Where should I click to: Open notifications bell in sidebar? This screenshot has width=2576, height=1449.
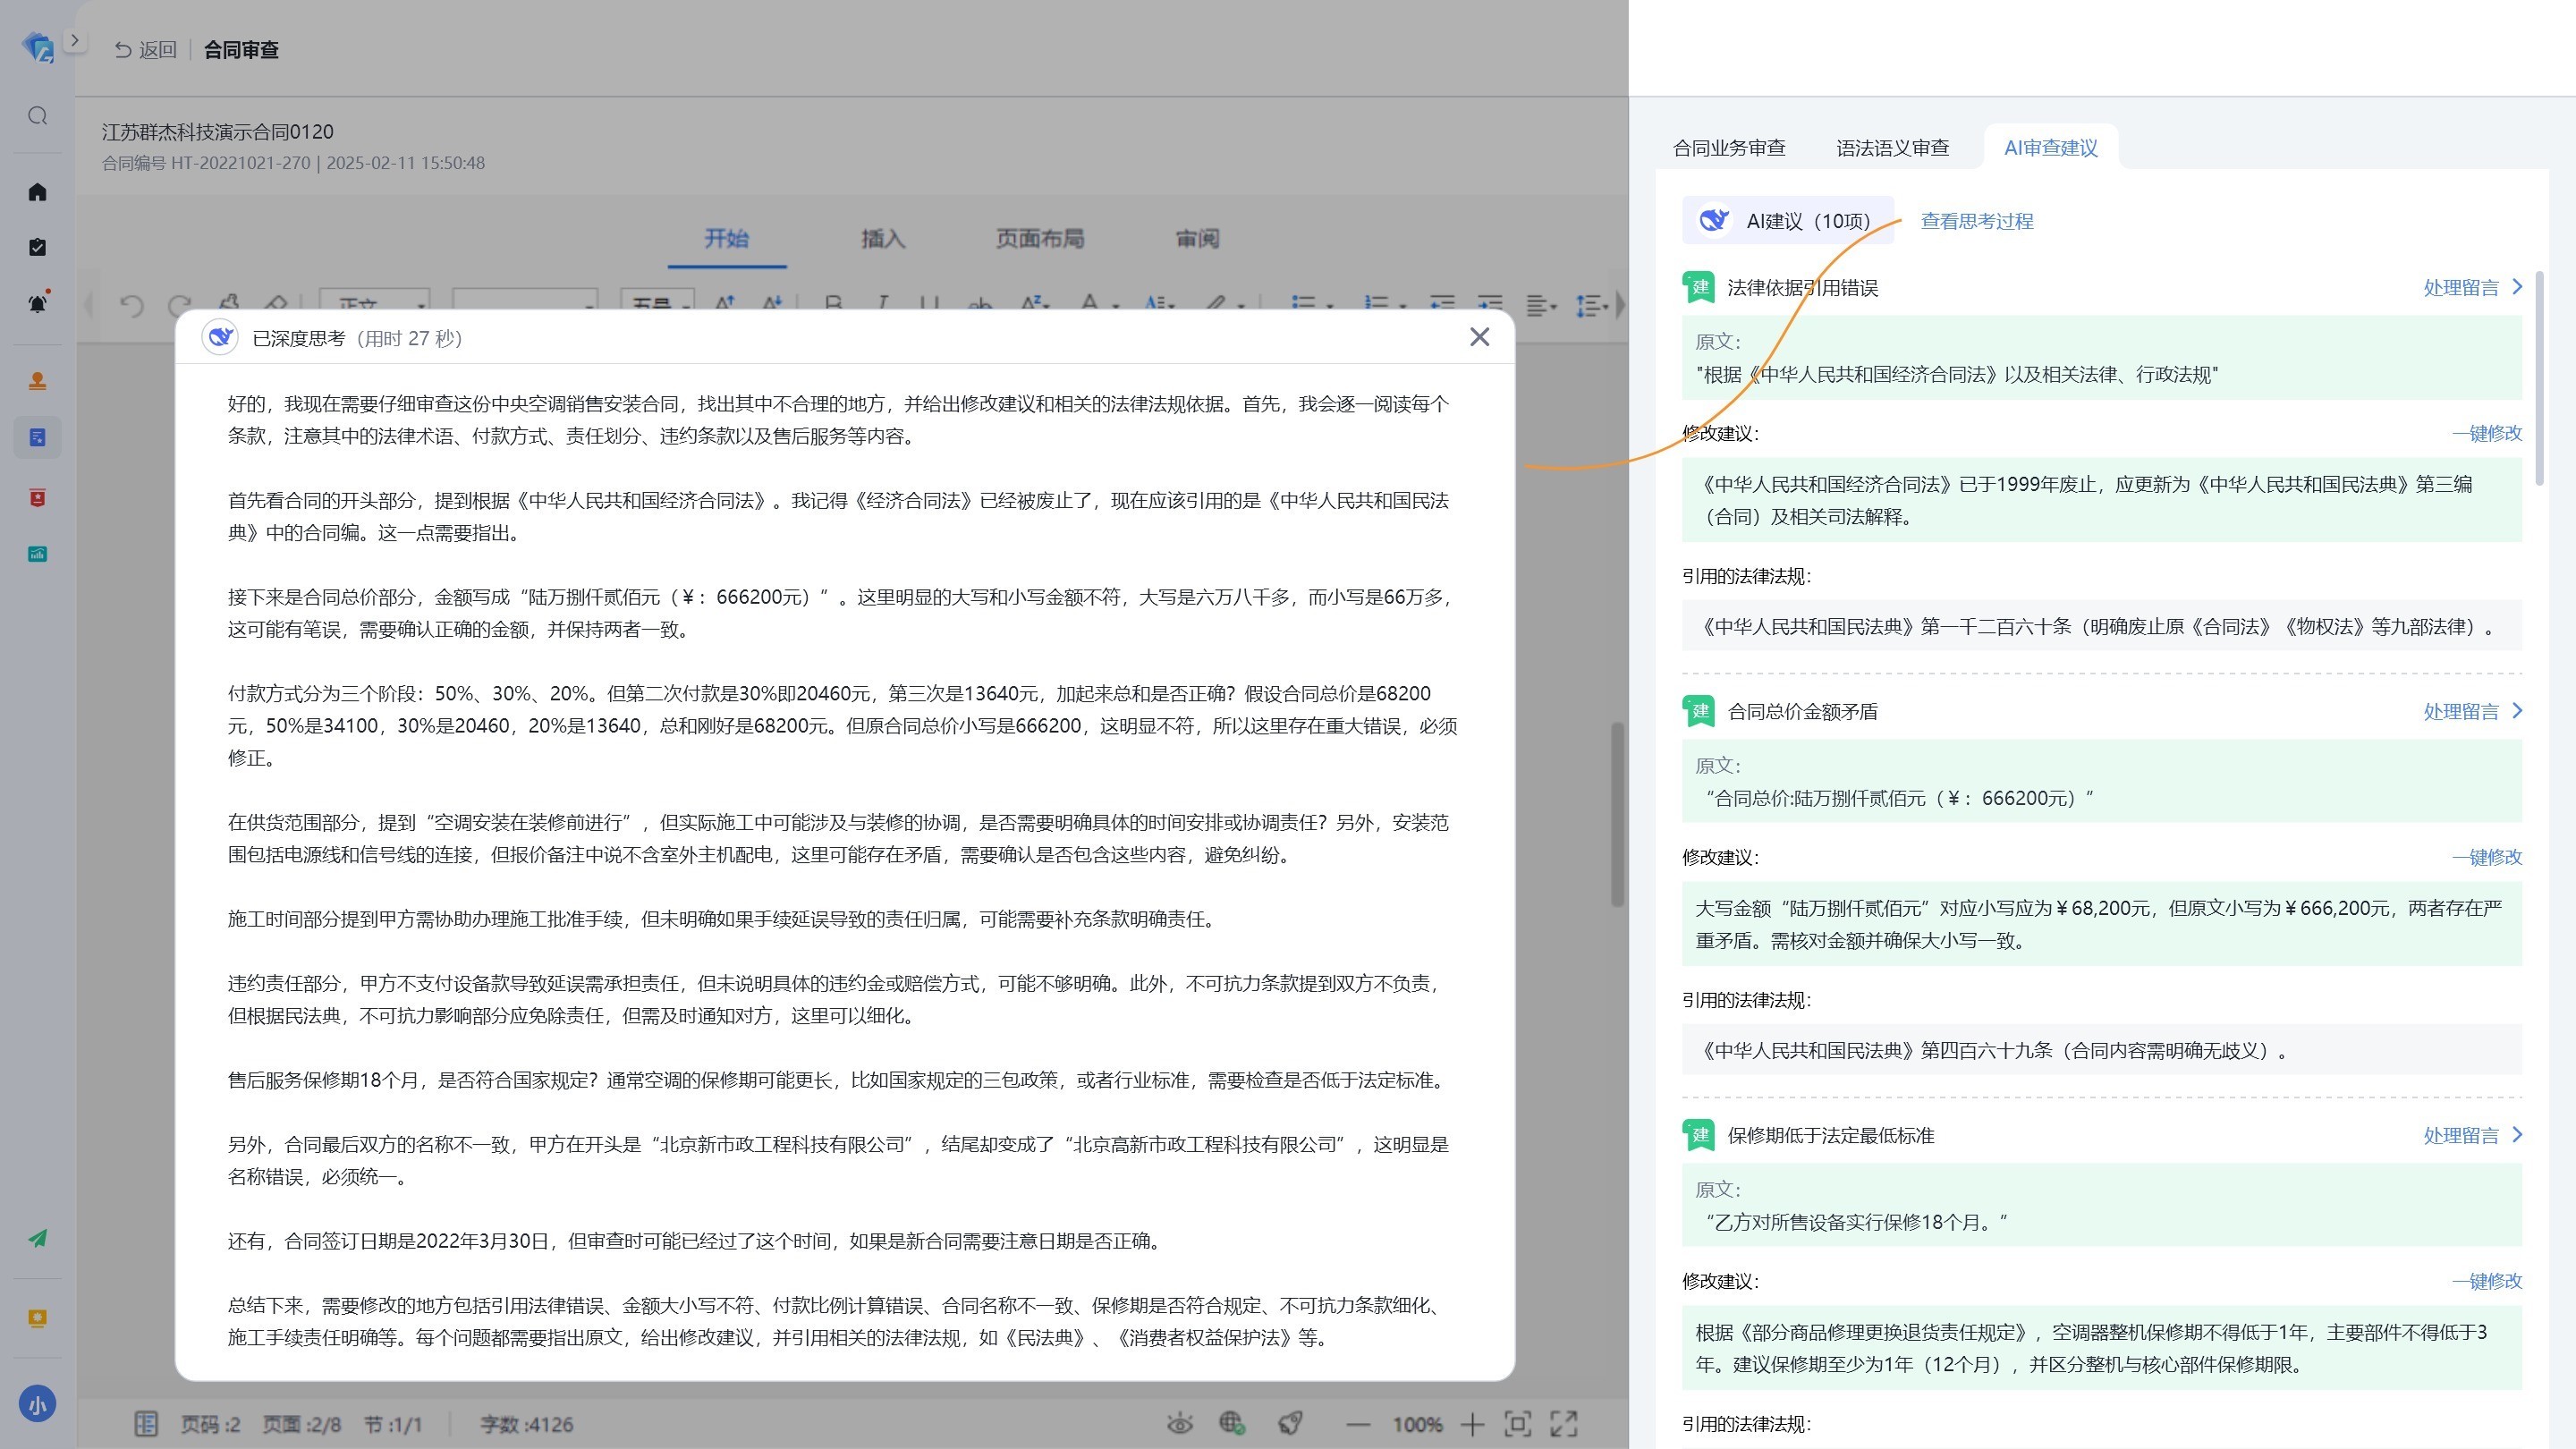37,304
